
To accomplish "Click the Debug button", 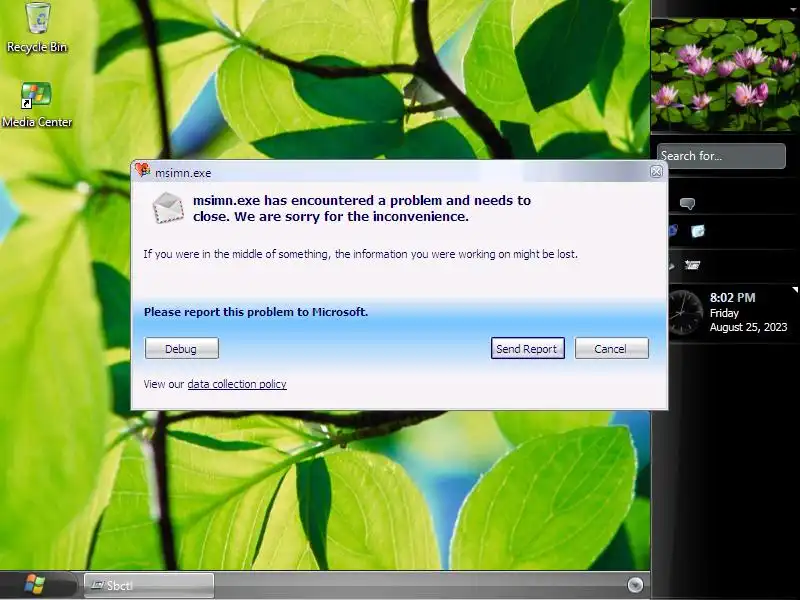I will click(x=182, y=348).
